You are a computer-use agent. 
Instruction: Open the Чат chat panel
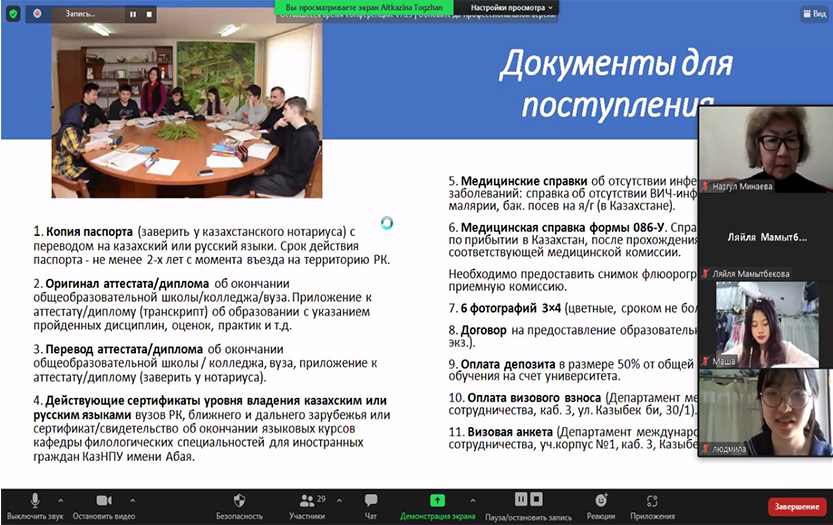371,503
